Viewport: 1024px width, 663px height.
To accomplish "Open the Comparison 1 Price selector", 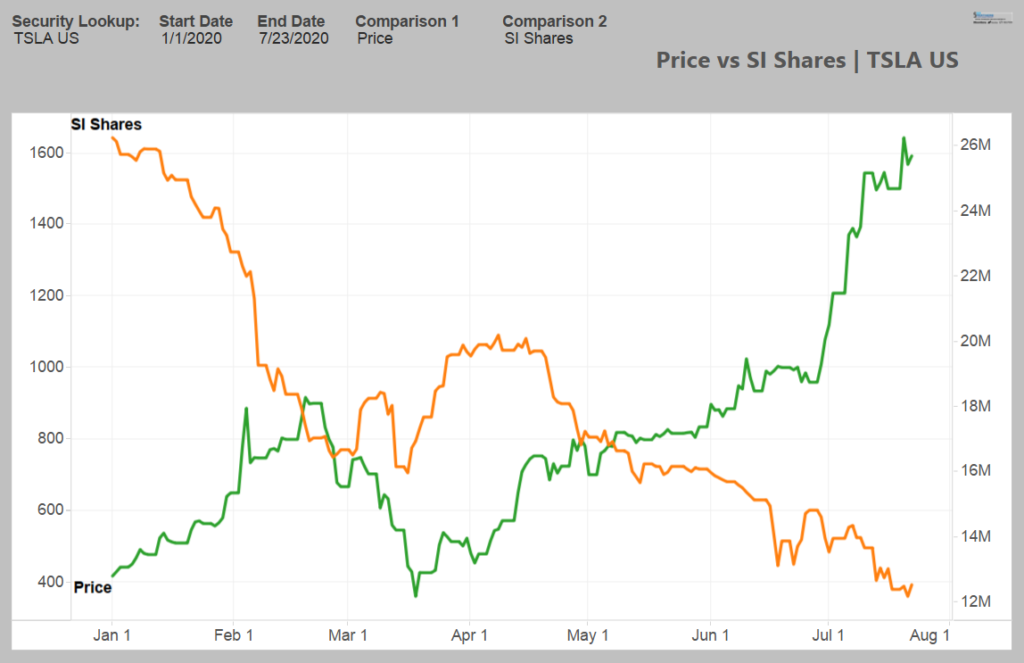I will tap(375, 39).
